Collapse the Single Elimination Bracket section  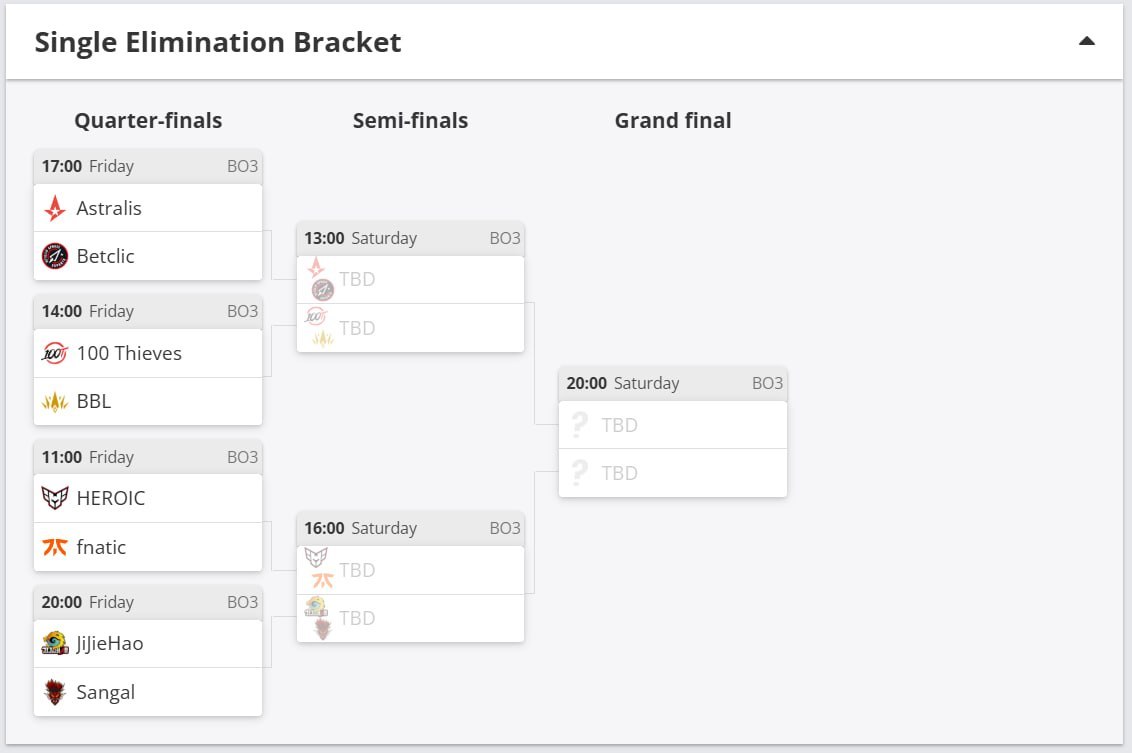(1087, 41)
